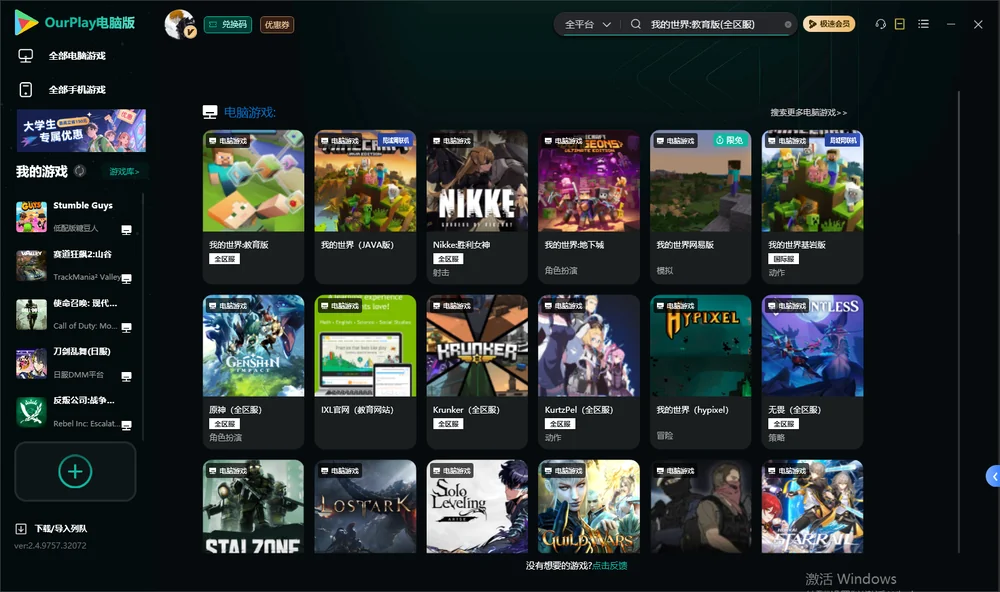
Task: Open the 我的世界 (hypixel) game card
Action: (701, 372)
